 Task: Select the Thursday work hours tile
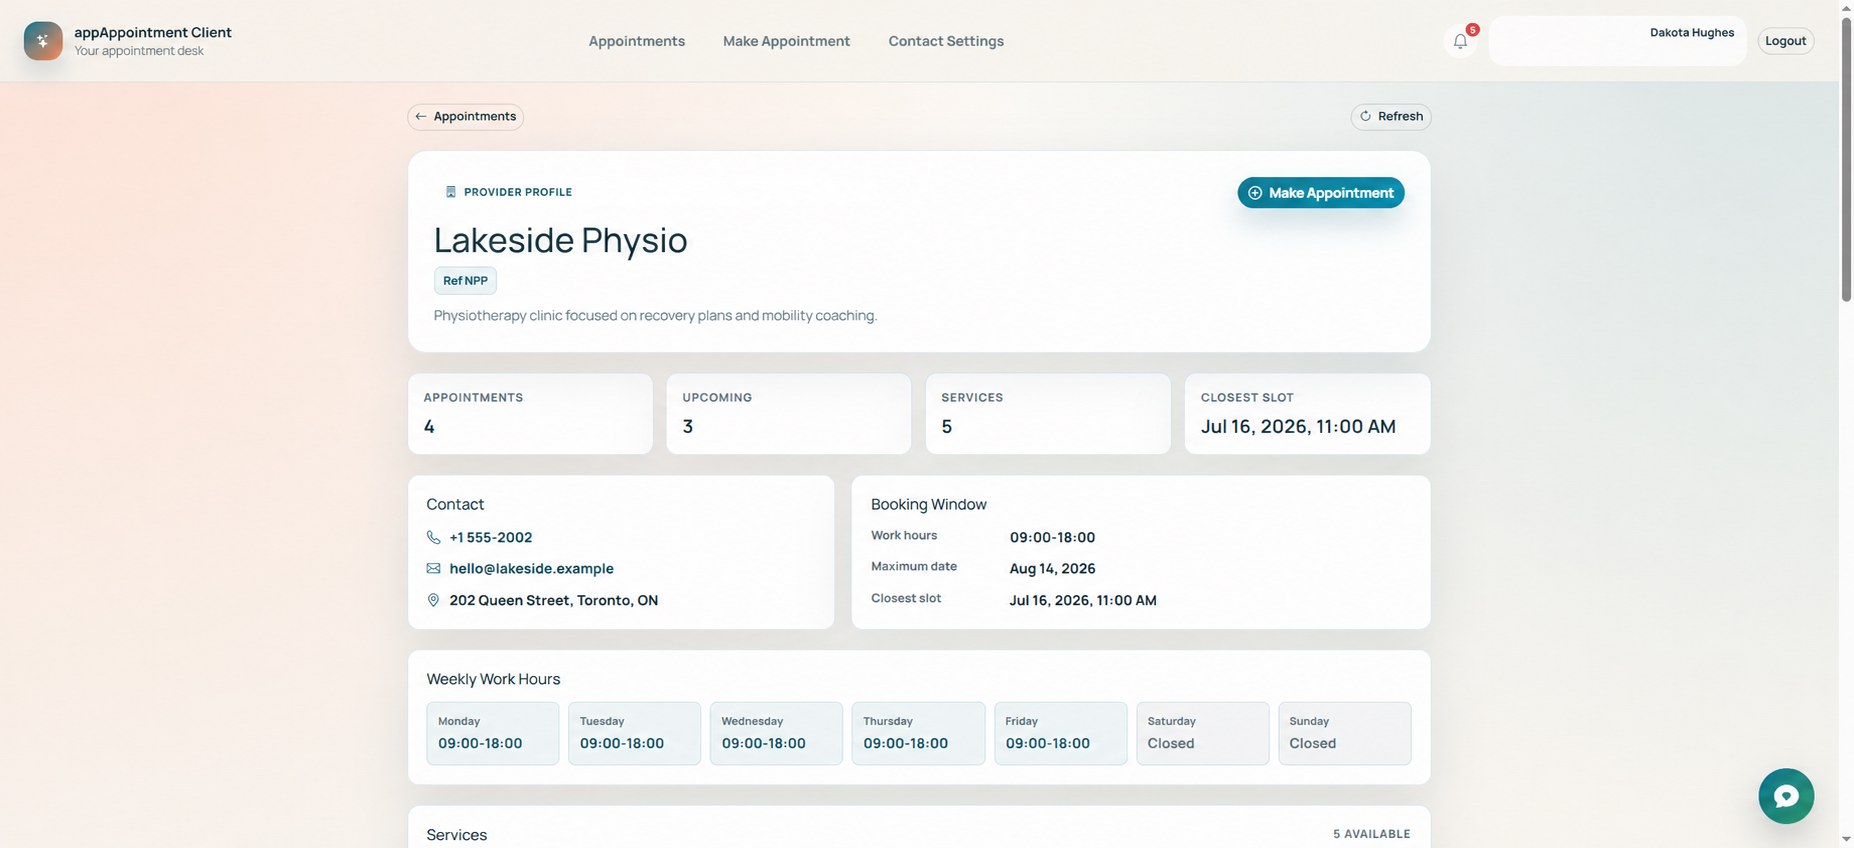918,733
